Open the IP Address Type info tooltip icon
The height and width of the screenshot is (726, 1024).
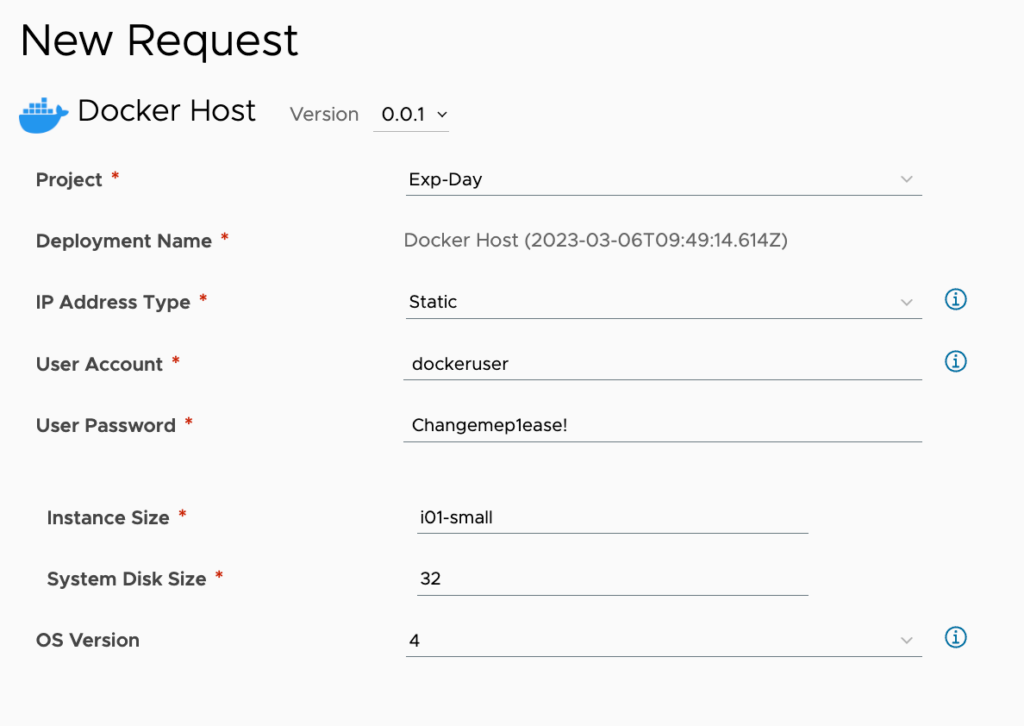pos(955,300)
